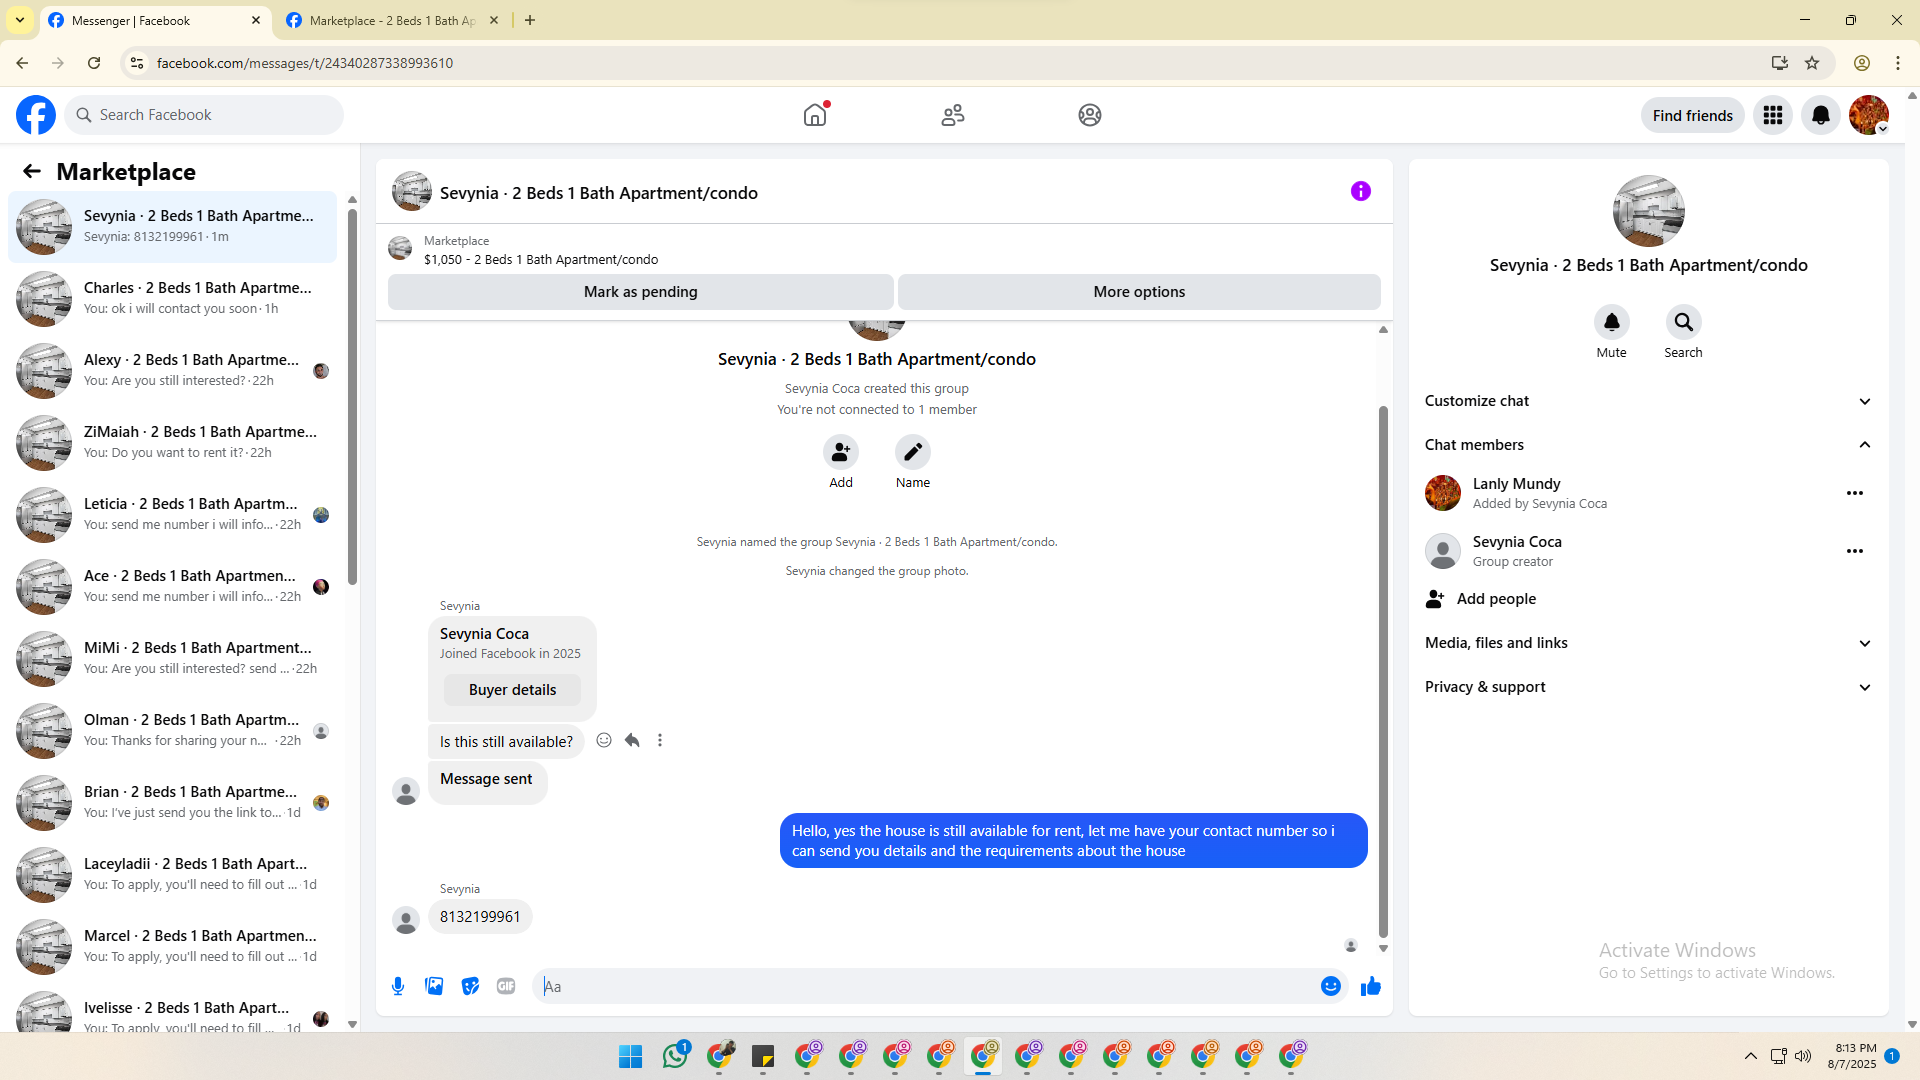The height and width of the screenshot is (1080, 1920).
Task: Open volume control in system tray
Action: [x=1803, y=1056]
